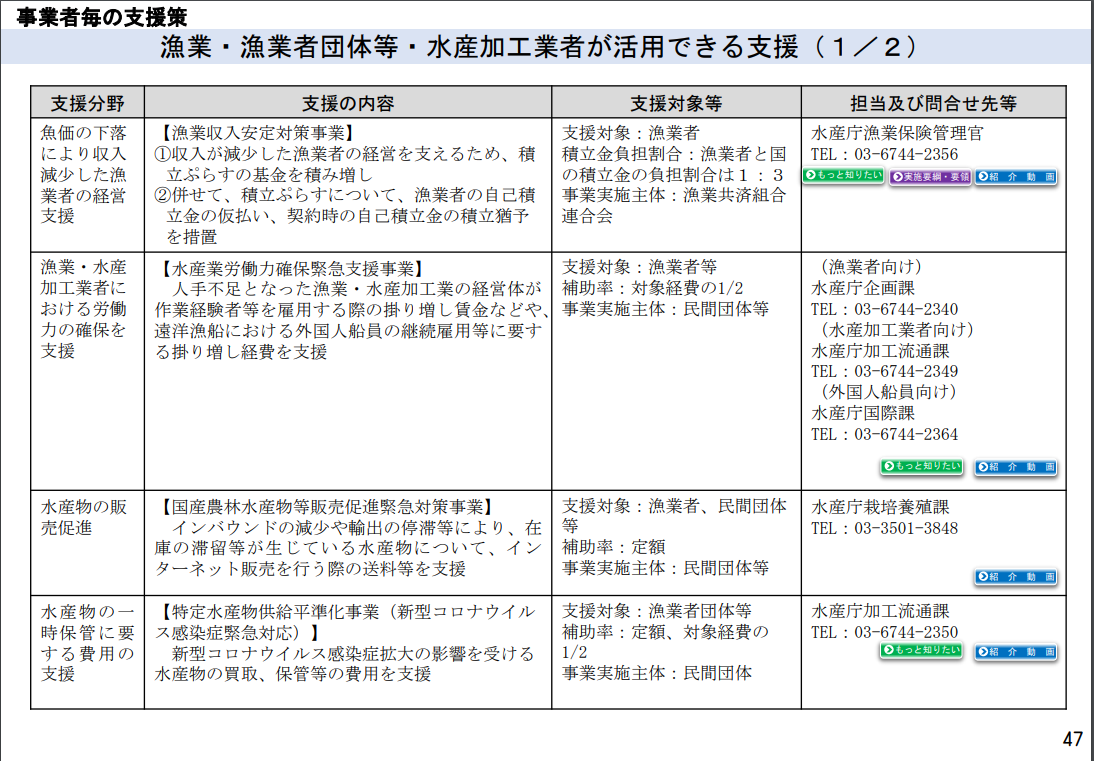The image size is (1094, 761).
Task: Open the purple 実施要綱・要領 button
Action: [930, 177]
